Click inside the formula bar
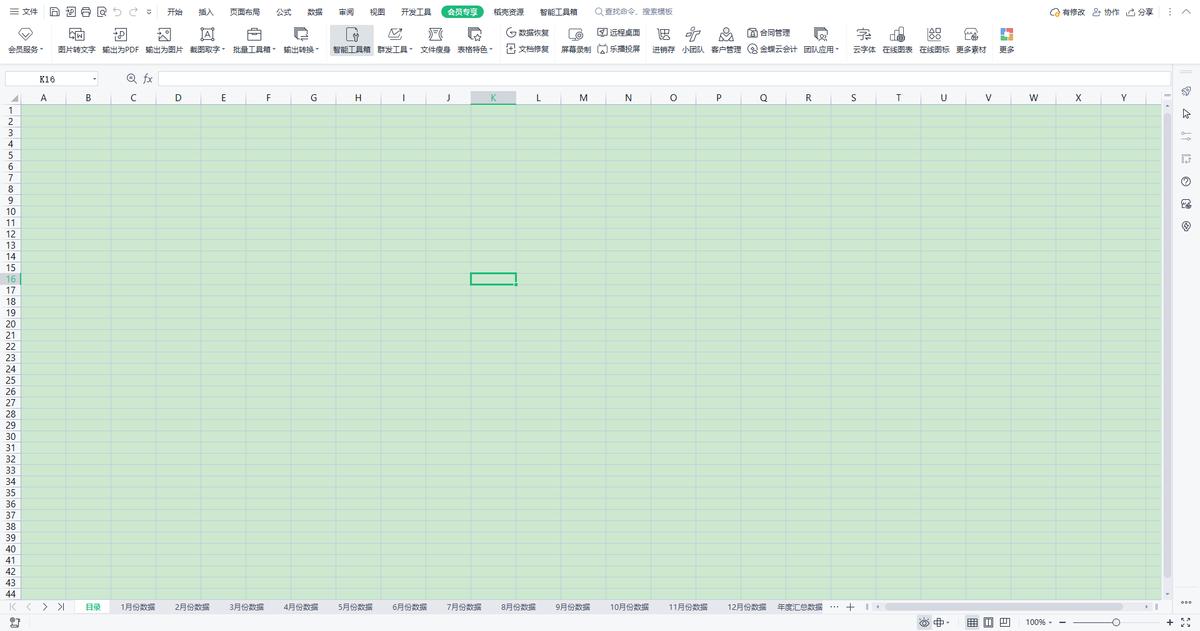The width and height of the screenshot is (1200, 631). click(x=400, y=78)
